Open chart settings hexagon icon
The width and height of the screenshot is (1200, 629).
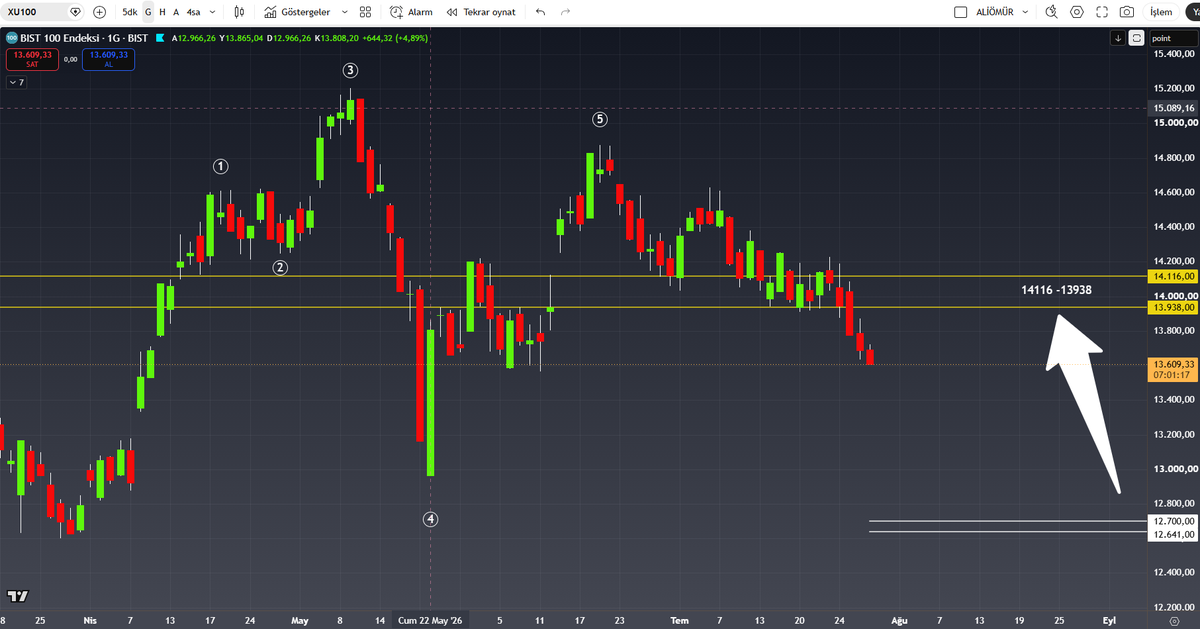coord(1077,12)
